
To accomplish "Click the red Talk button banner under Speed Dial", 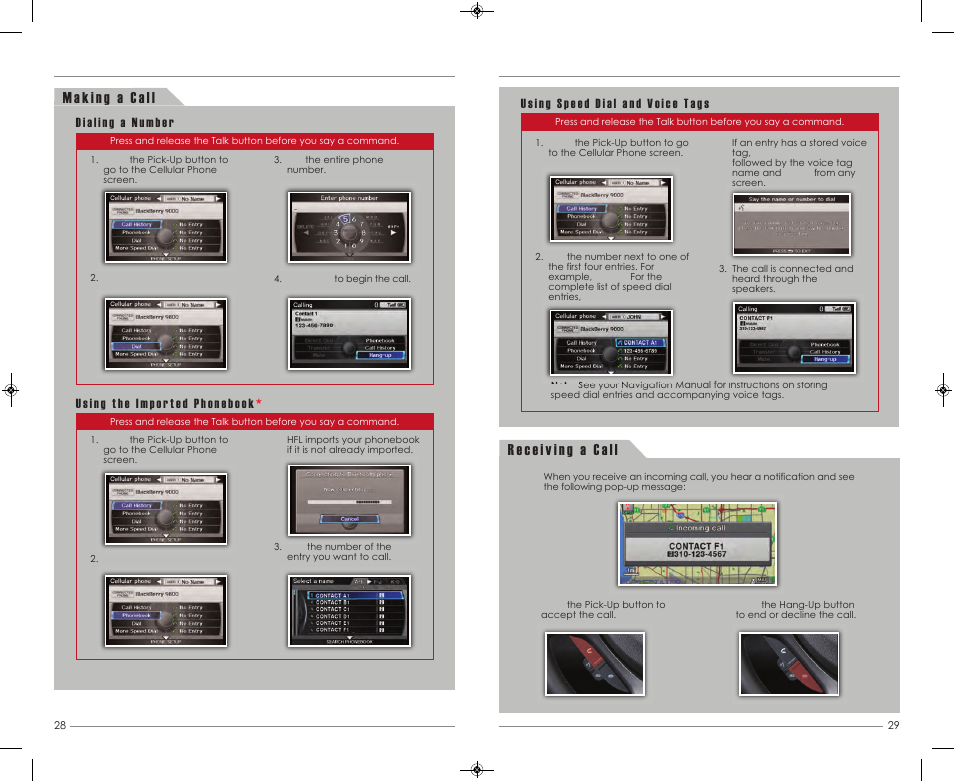I will [700, 122].
